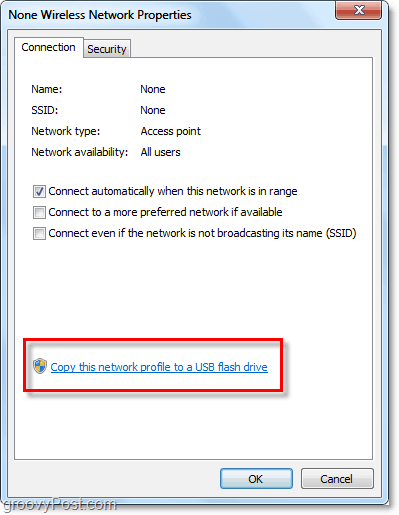Screen dimensions: 399x515
Task: Select the Connection tab
Action: tap(49, 47)
